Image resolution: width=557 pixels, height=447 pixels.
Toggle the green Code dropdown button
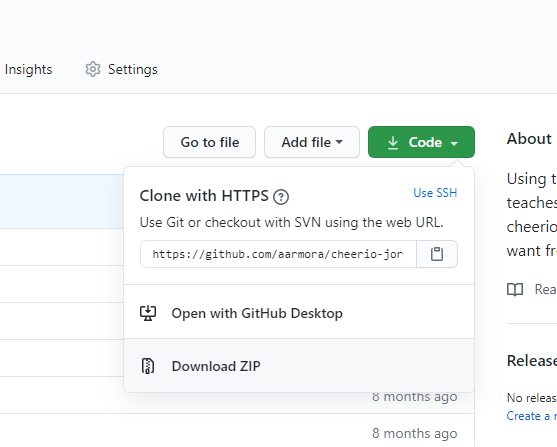pyautogui.click(x=421, y=142)
